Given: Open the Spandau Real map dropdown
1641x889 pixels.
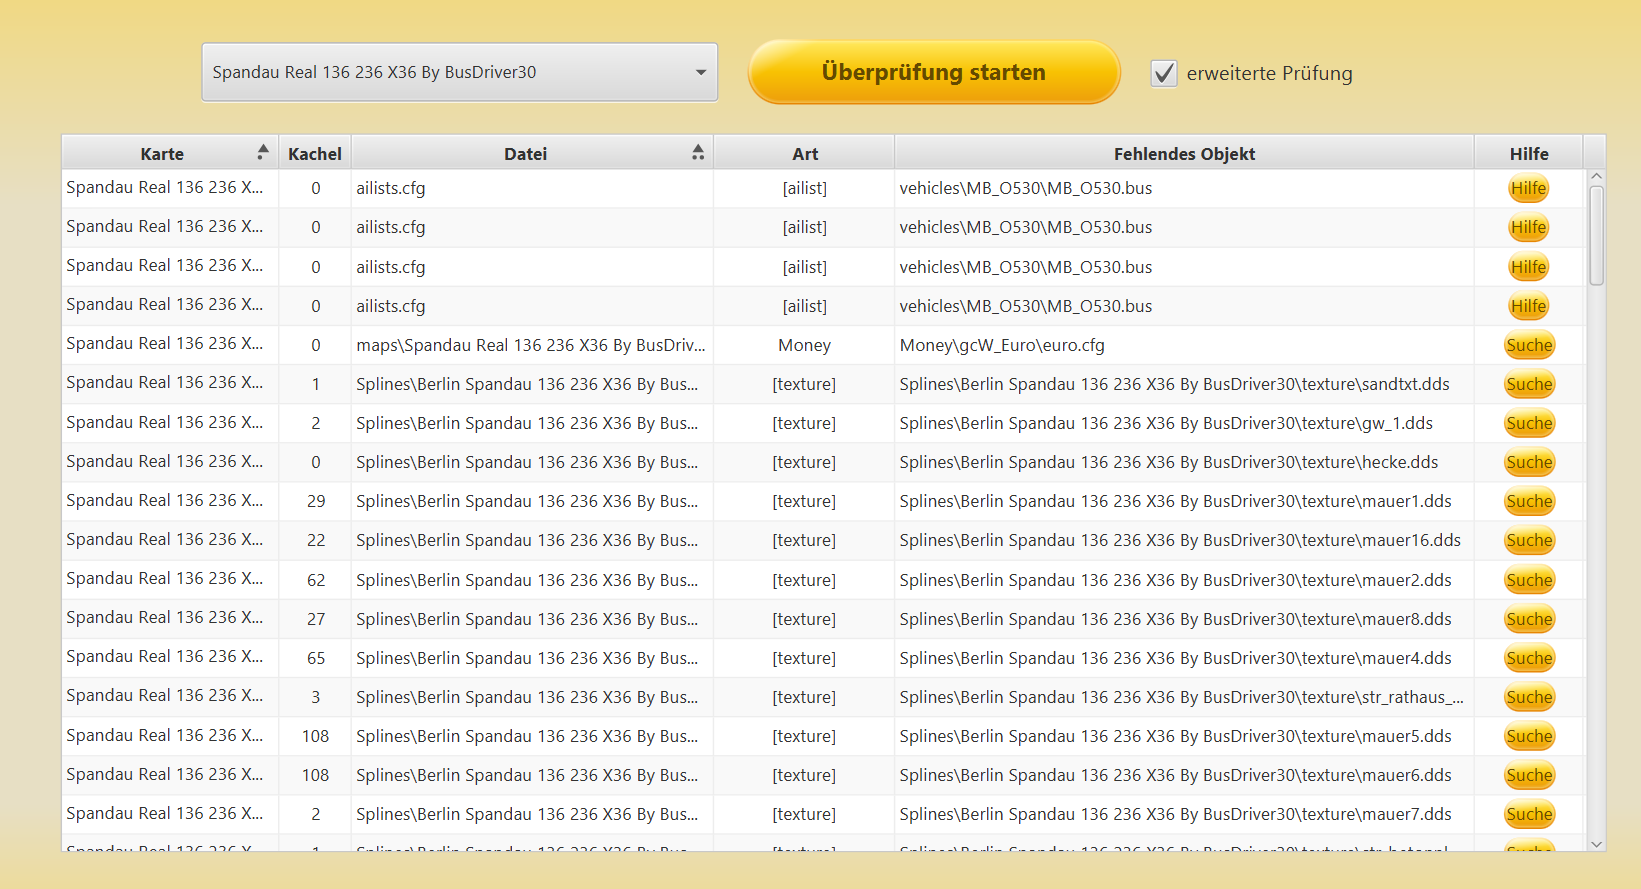Looking at the screenshot, I should [x=459, y=72].
